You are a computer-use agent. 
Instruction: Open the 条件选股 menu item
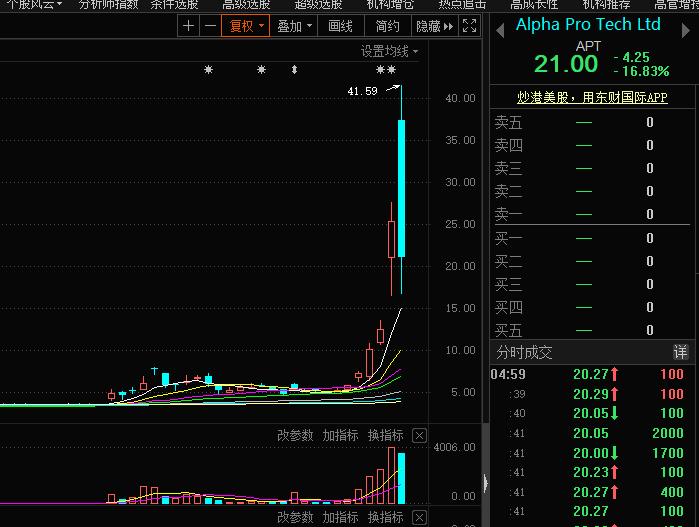tap(174, 4)
